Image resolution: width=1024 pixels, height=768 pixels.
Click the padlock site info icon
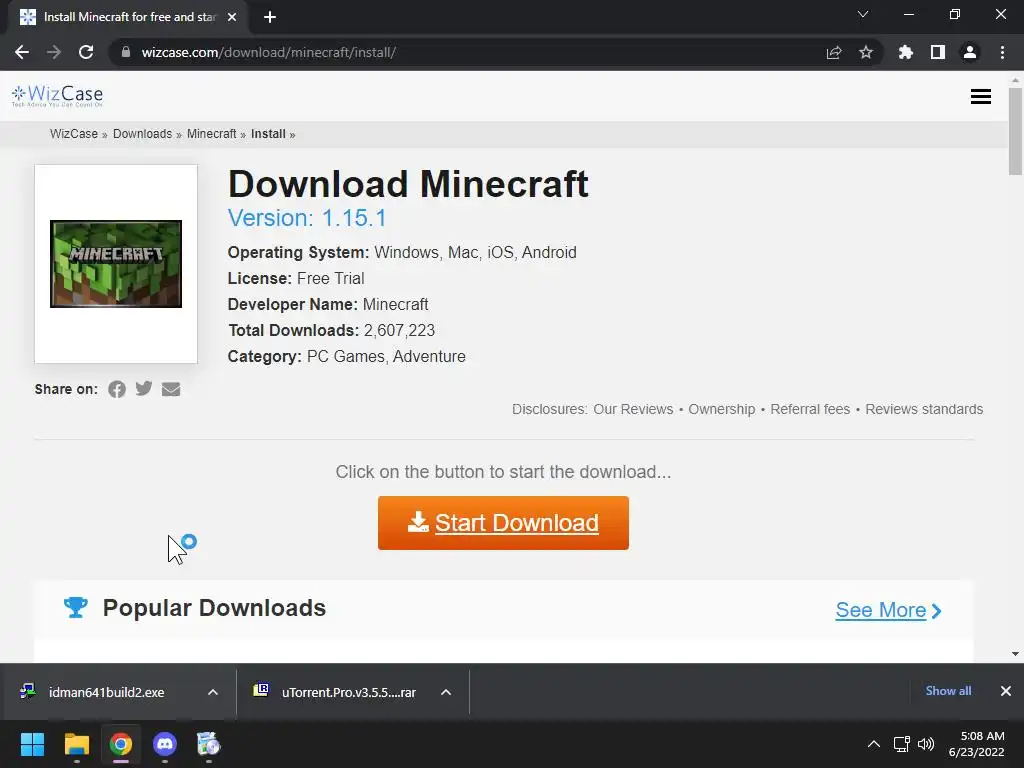coord(126,52)
